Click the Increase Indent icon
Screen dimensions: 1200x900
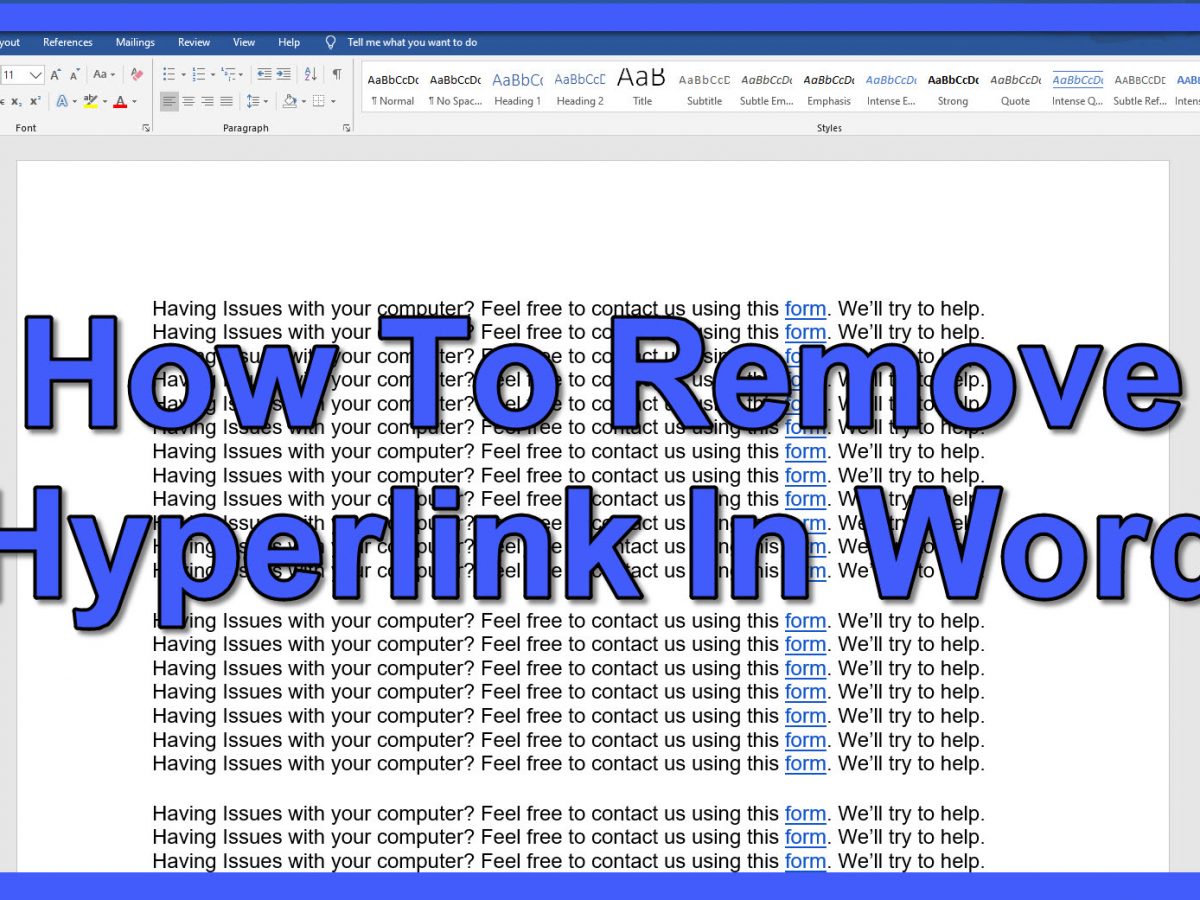pyautogui.click(x=283, y=74)
